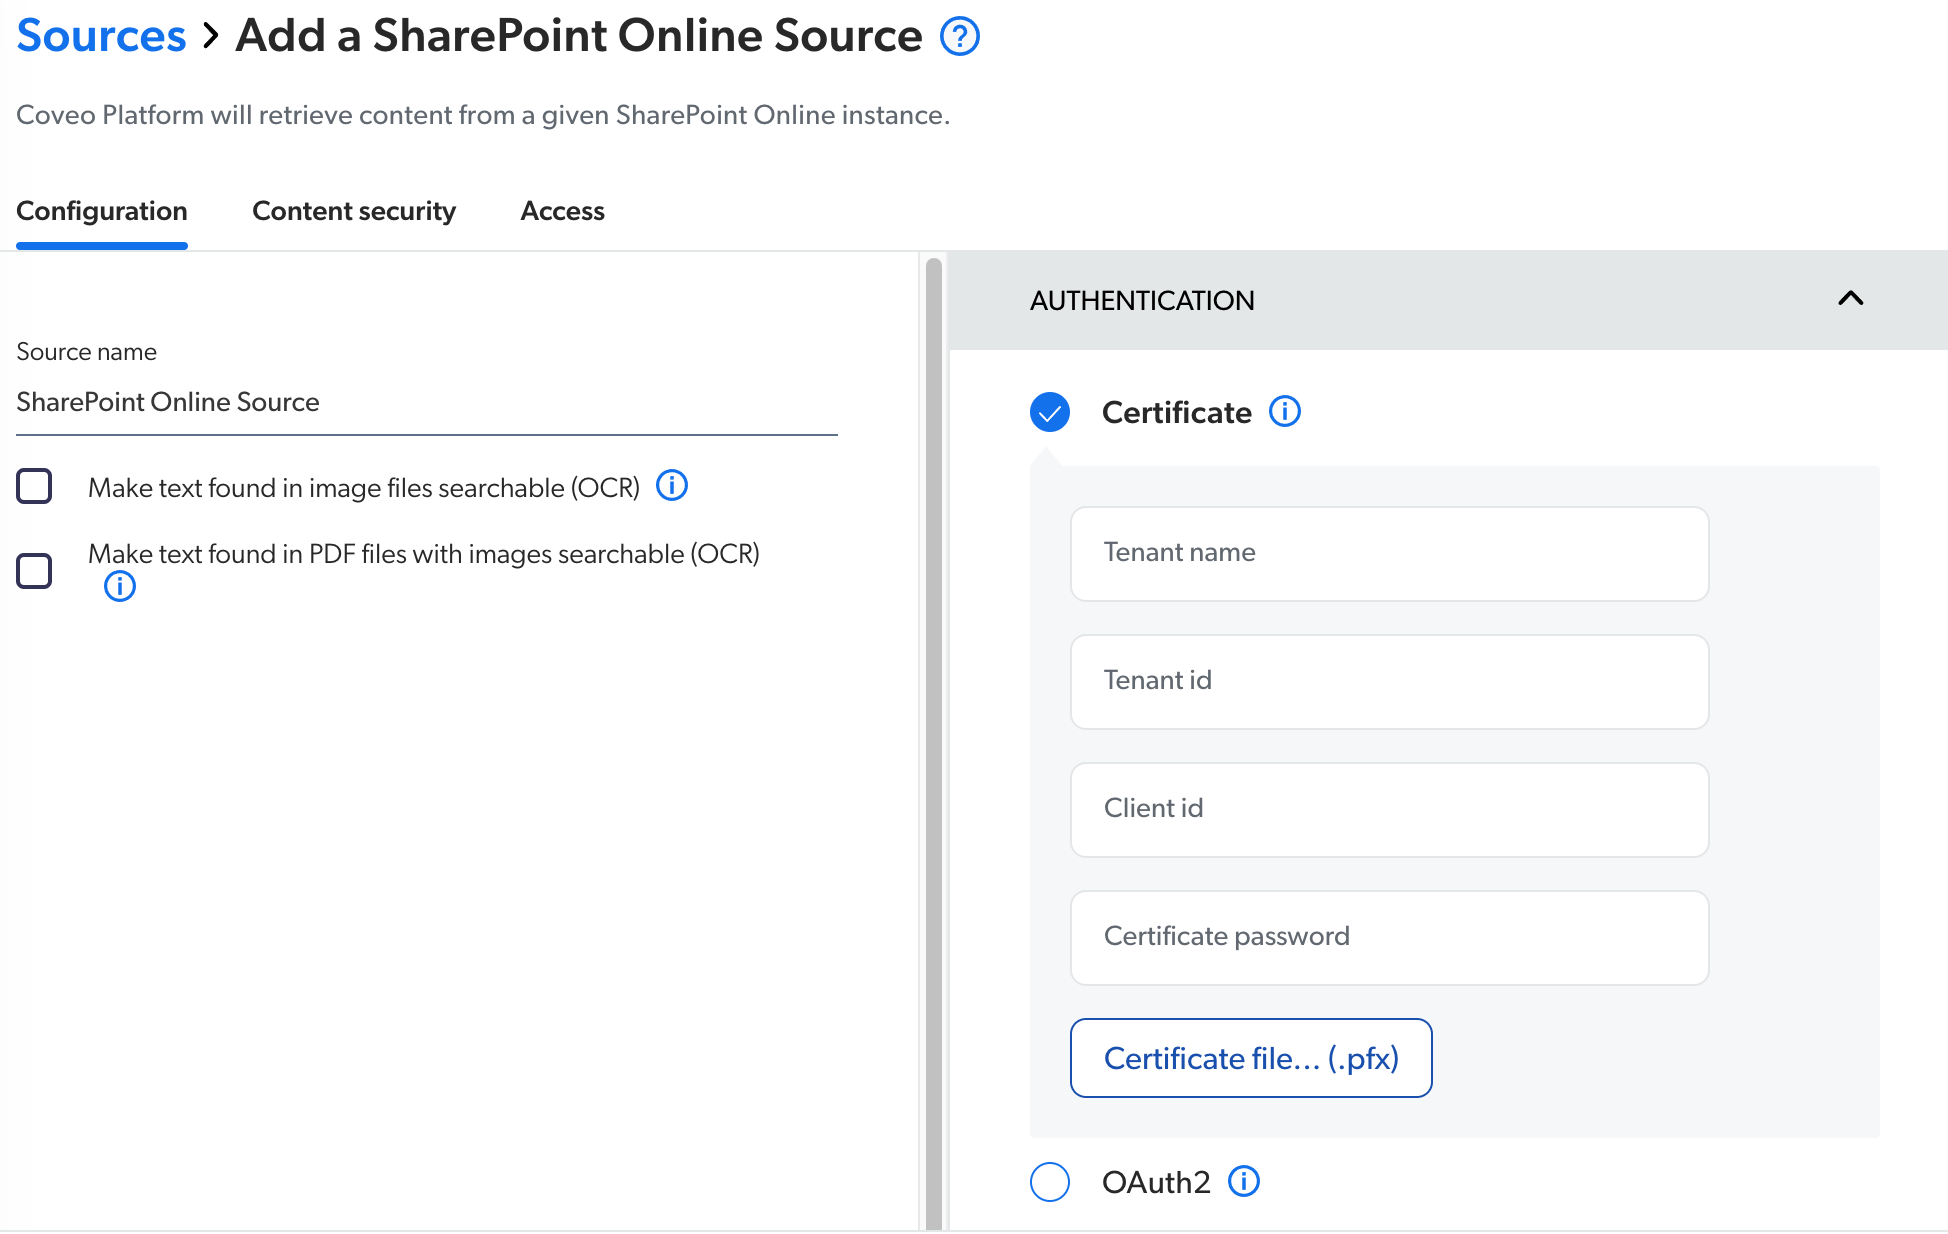Show info for image files OCR option
Screen dimensions: 1948x1234
tap(672, 486)
